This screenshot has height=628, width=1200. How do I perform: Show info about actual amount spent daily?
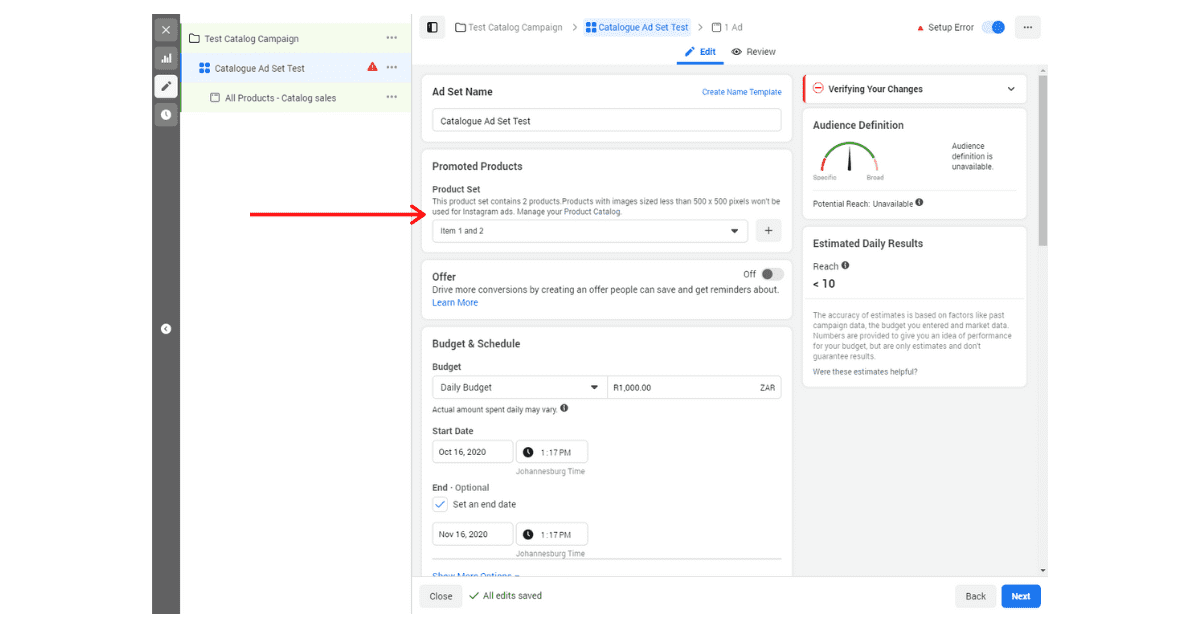click(x=564, y=408)
